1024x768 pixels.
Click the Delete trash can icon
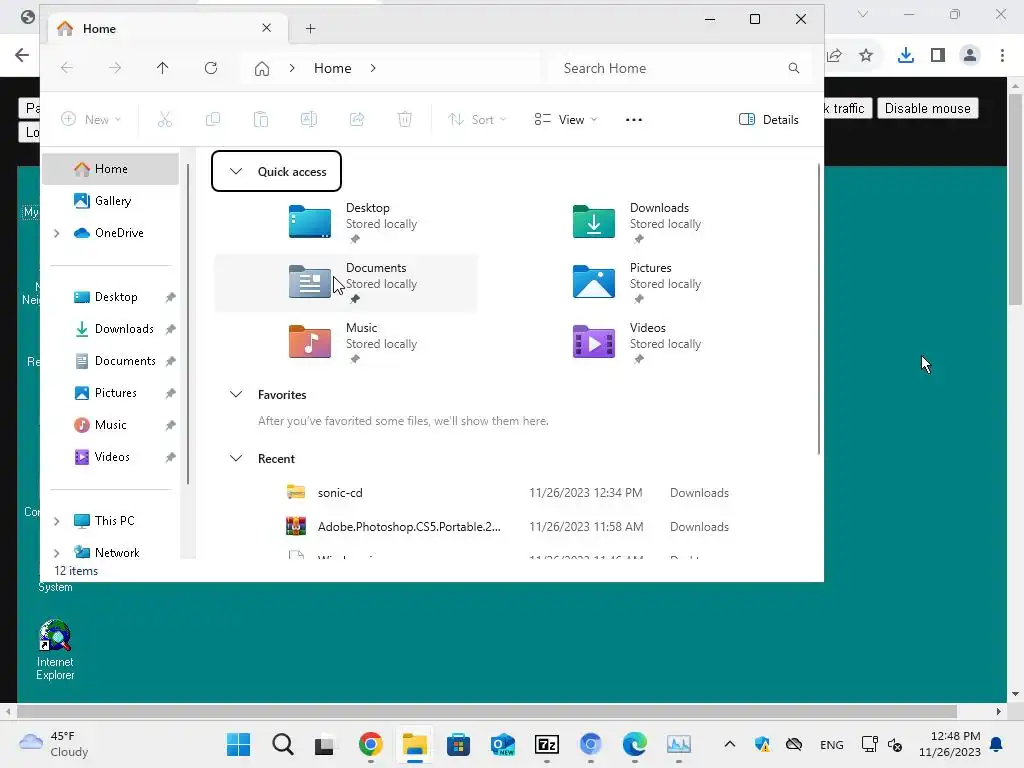[x=405, y=120]
